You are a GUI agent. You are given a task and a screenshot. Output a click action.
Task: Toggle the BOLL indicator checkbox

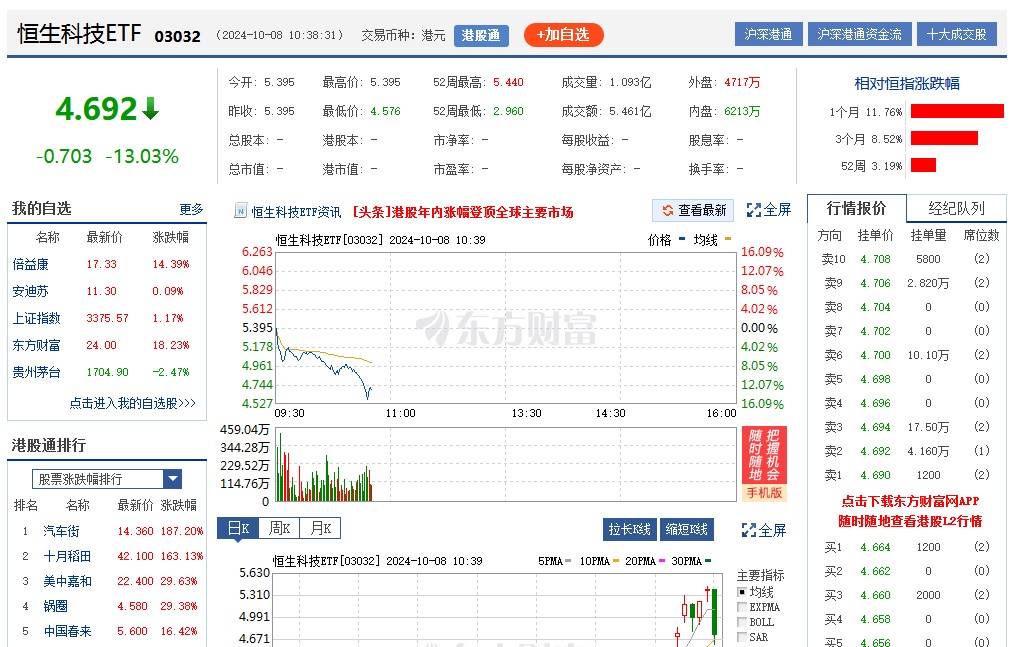coord(742,622)
